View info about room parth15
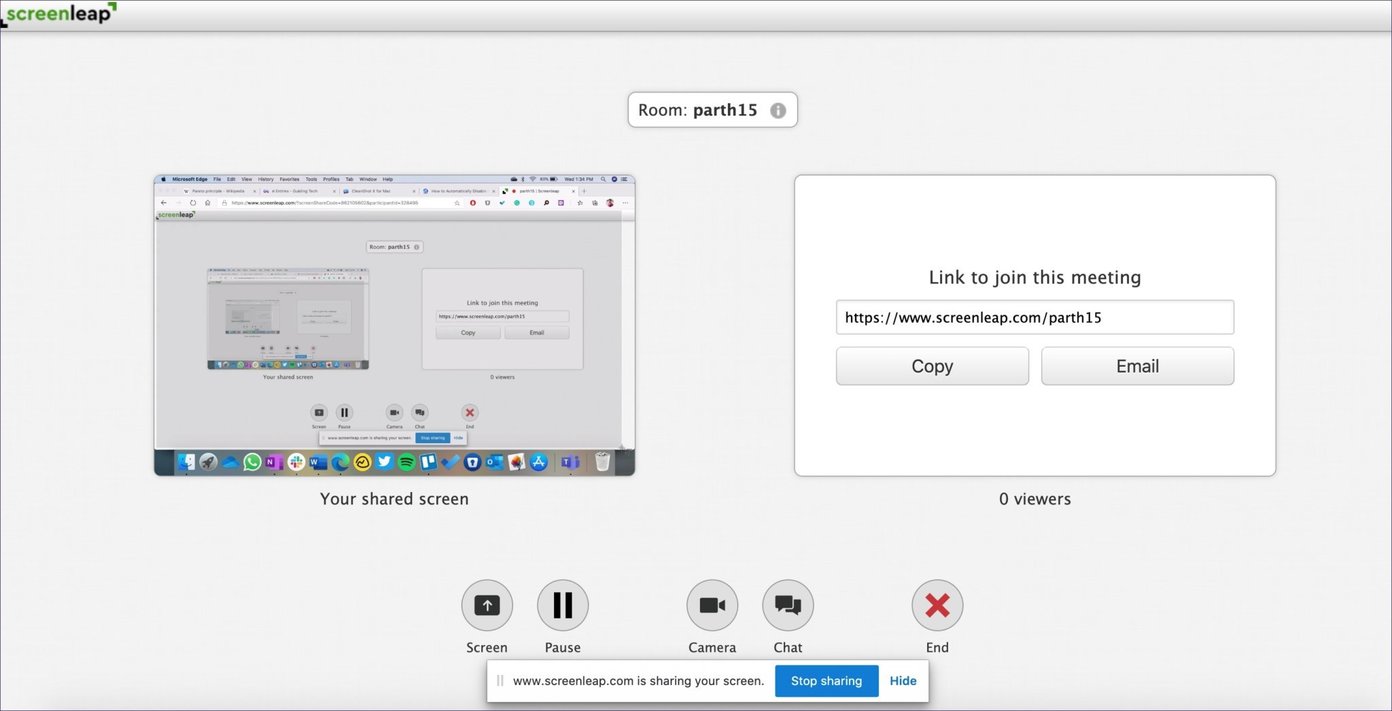This screenshot has width=1392, height=711. [x=778, y=110]
